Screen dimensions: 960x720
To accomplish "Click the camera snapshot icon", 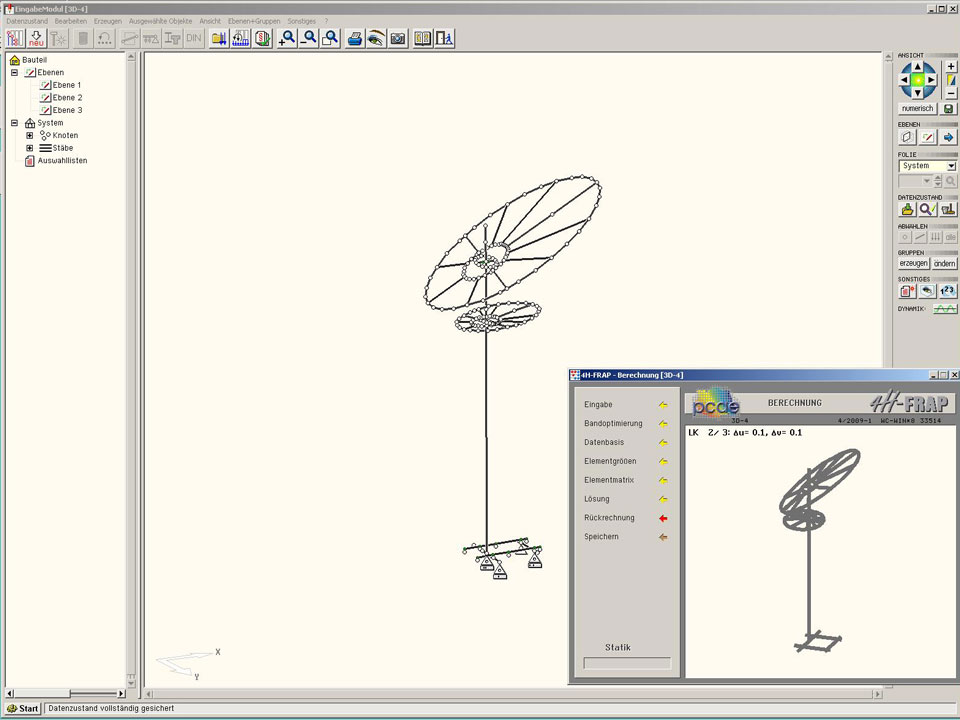I will pos(398,39).
